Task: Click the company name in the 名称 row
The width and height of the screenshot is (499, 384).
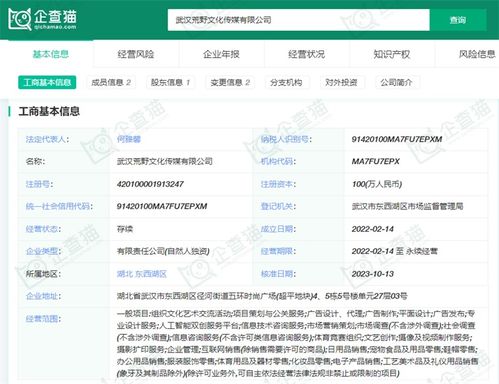Action: (165, 162)
